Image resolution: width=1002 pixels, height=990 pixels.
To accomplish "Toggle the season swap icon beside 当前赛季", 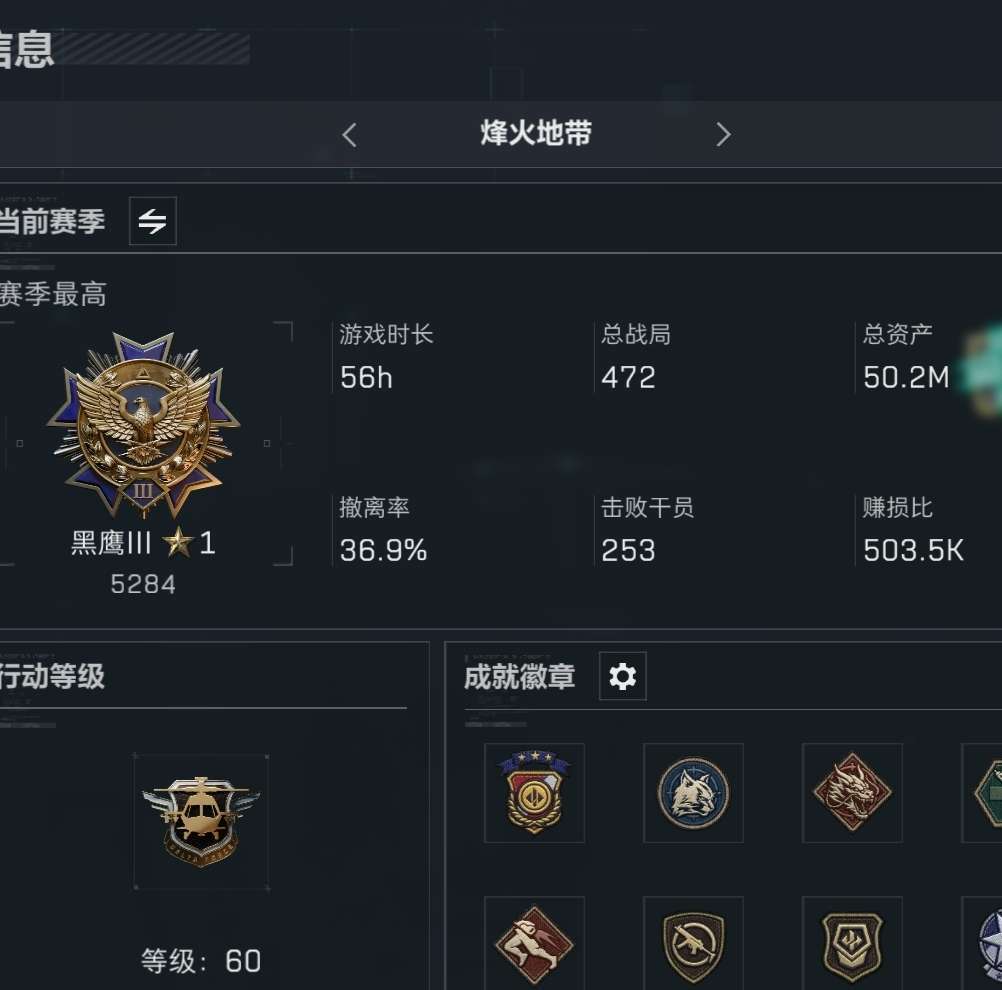I will coord(153,221).
